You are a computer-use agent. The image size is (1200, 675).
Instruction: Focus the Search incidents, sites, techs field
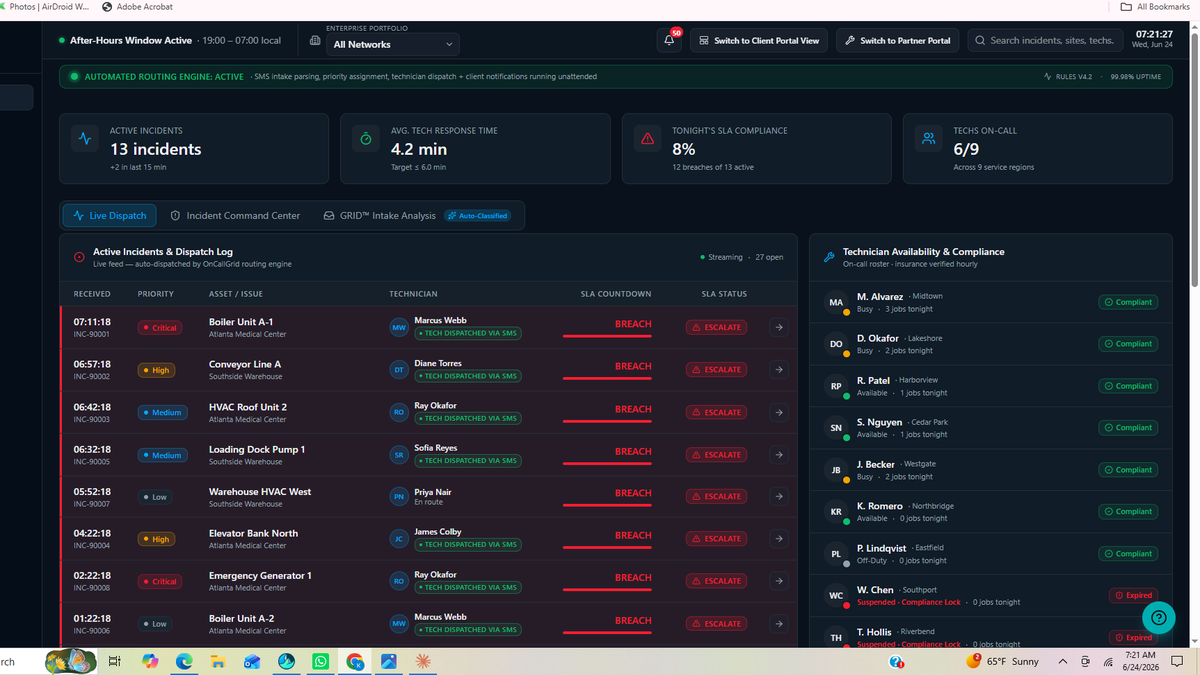[1043, 40]
